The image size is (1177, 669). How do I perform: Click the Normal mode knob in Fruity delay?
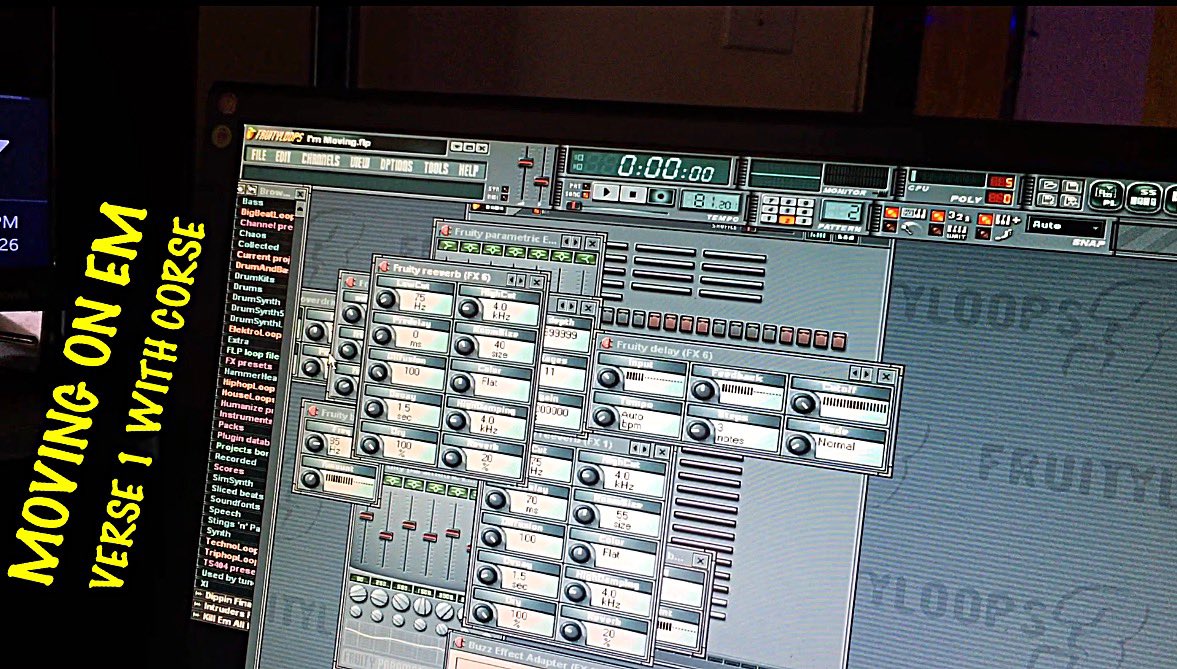799,444
